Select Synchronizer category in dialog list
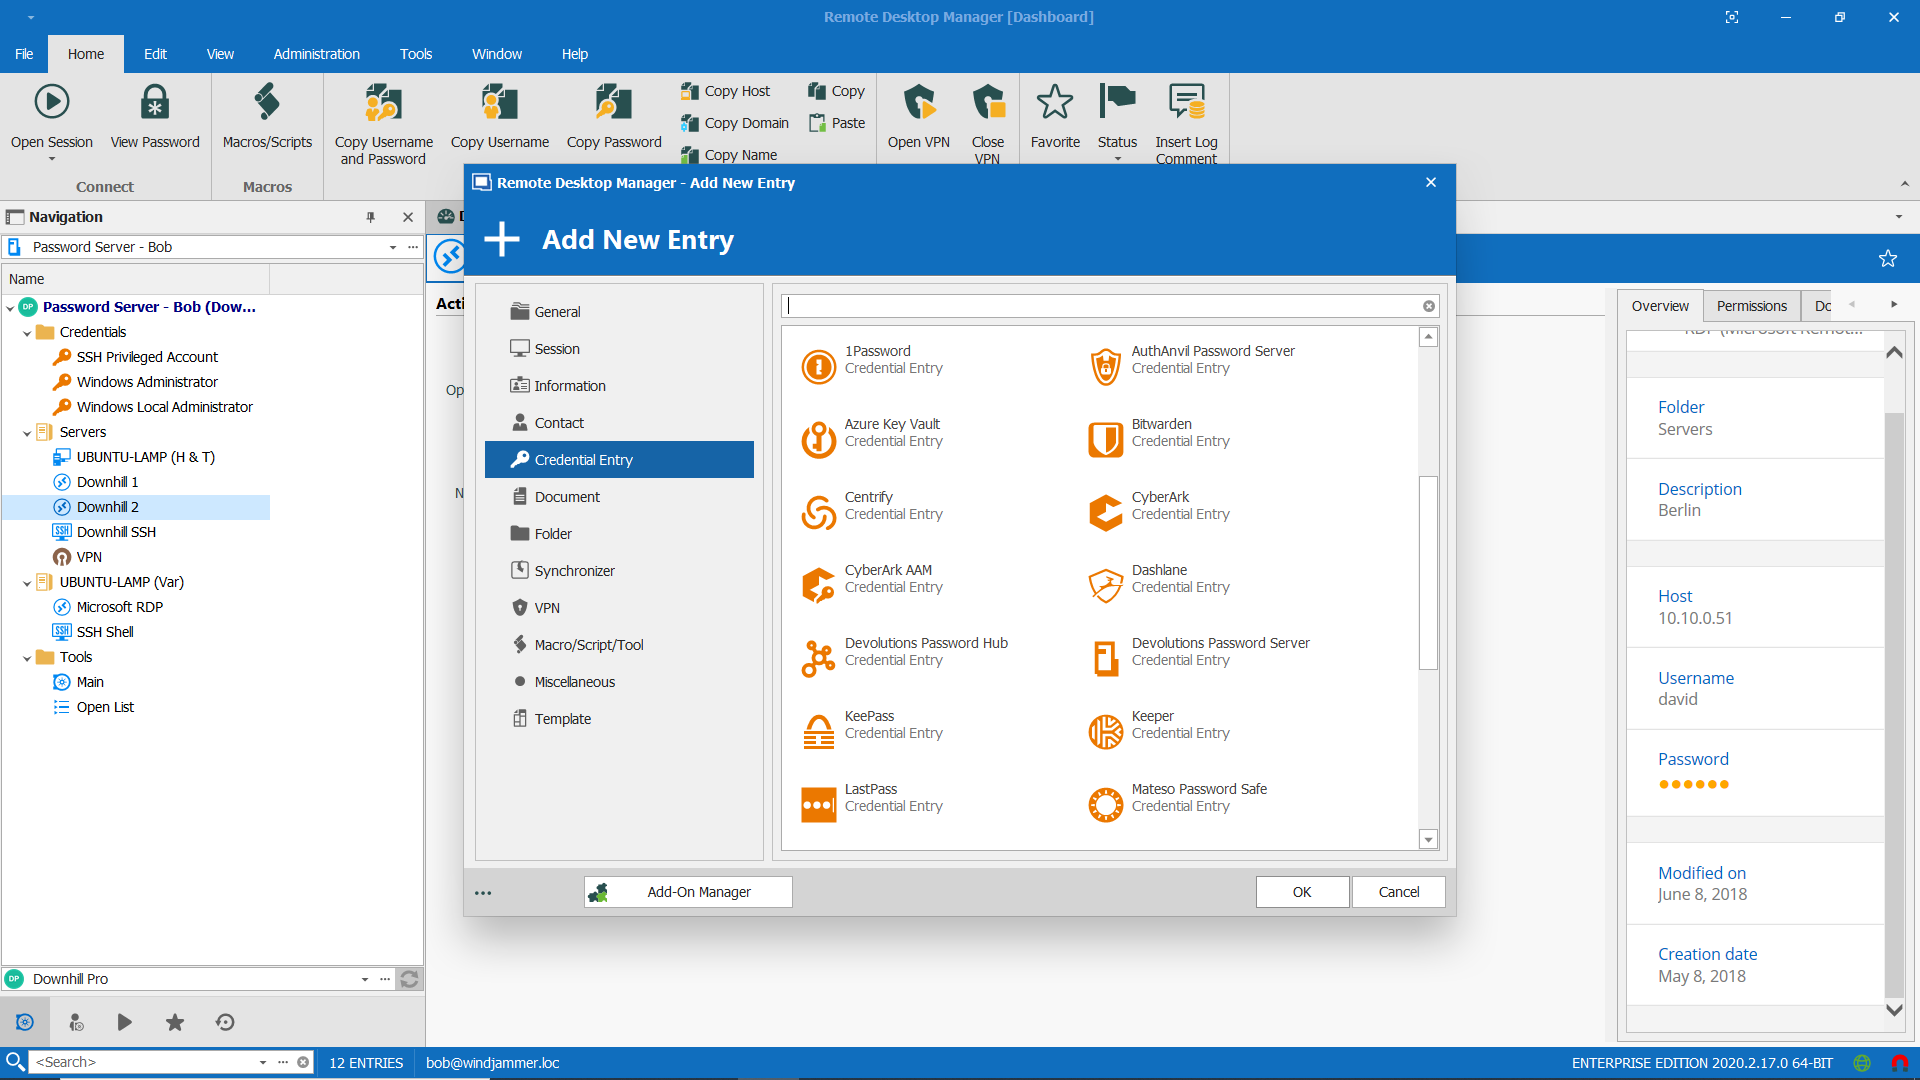This screenshot has height=1080, width=1920. 619,571
